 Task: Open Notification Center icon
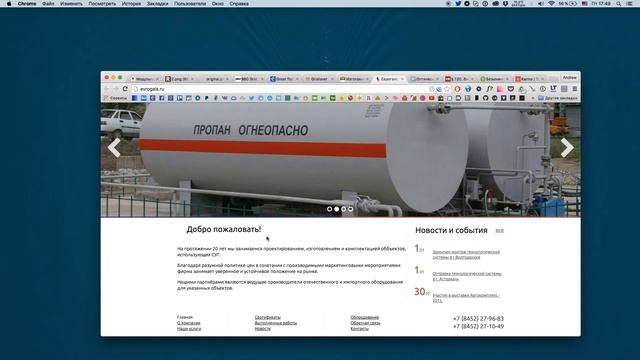629,4
